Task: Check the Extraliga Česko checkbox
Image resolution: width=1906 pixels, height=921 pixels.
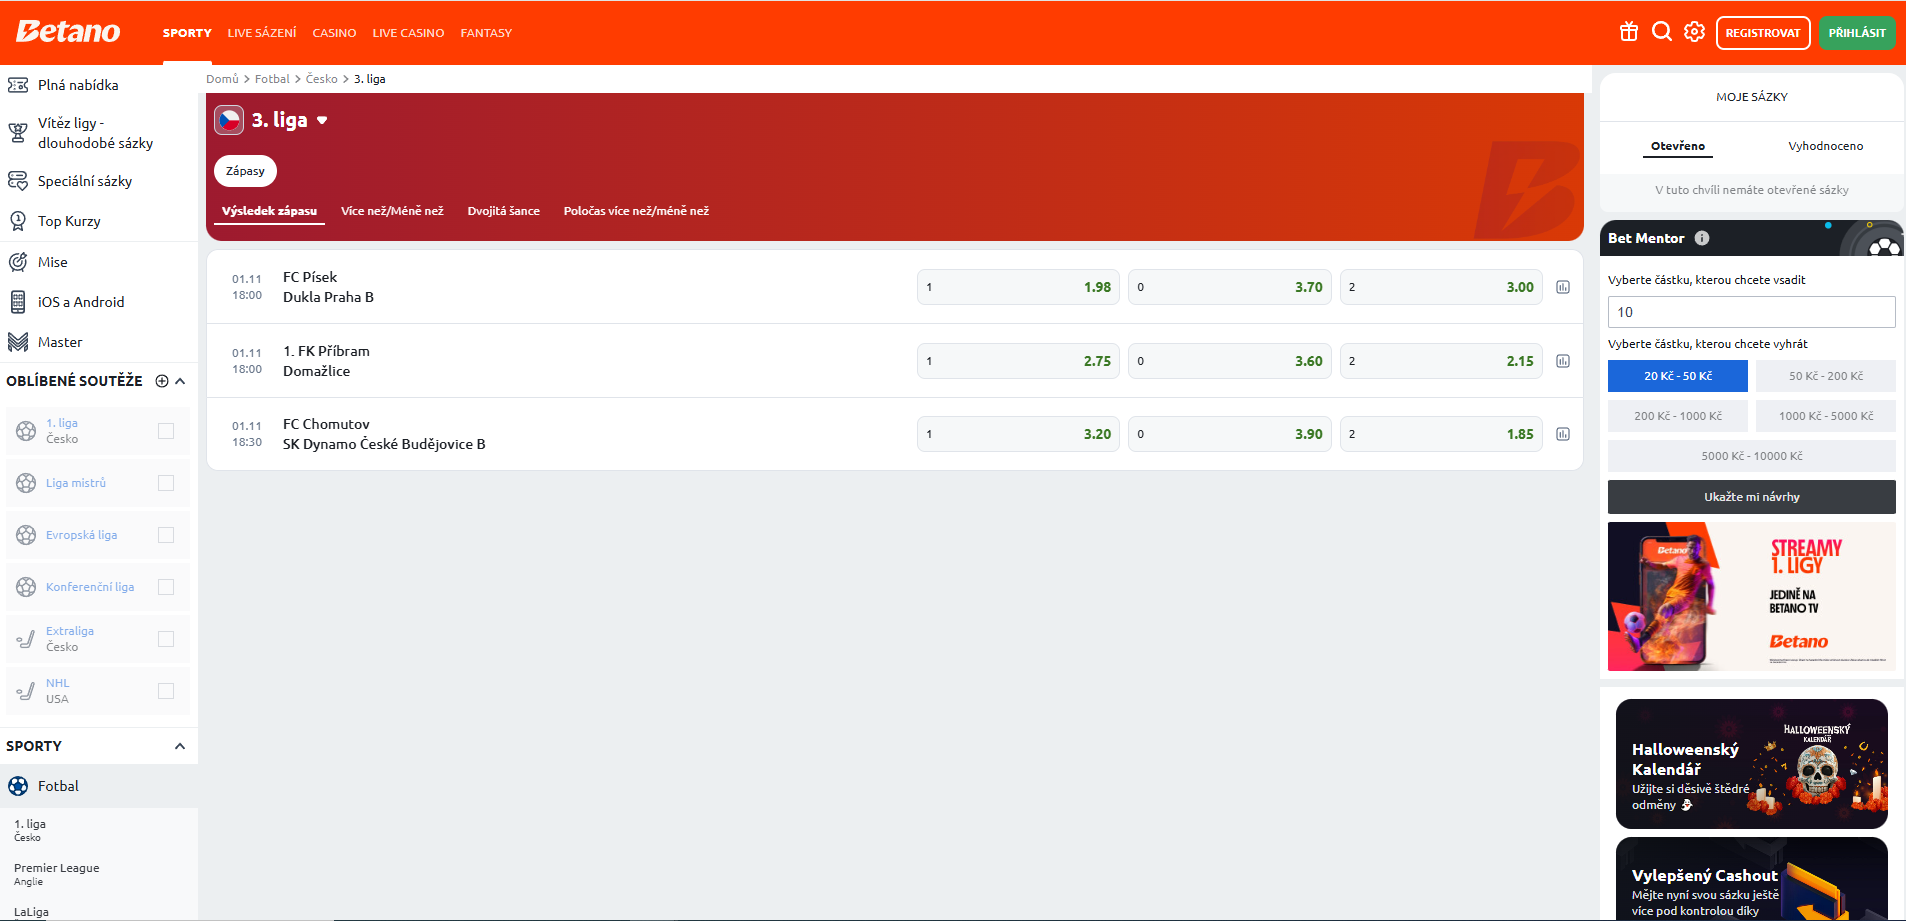Action: tap(166, 639)
